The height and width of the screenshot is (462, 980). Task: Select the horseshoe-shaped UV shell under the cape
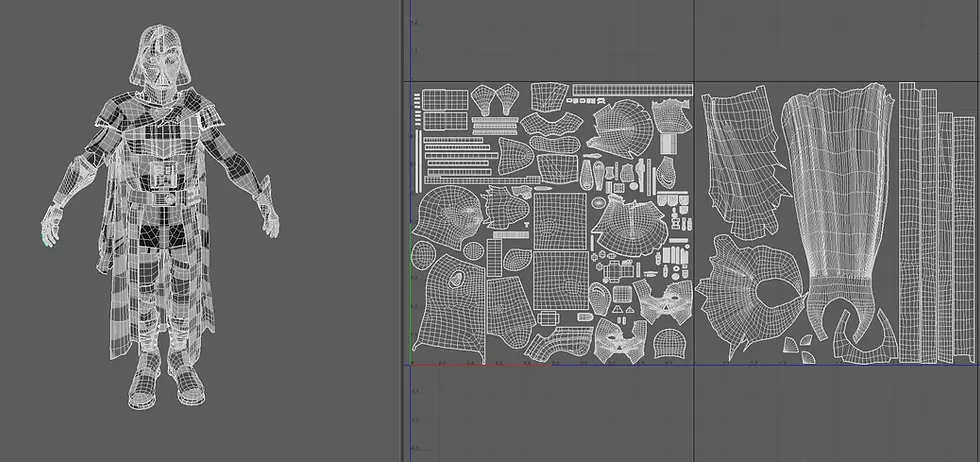(x=867, y=338)
